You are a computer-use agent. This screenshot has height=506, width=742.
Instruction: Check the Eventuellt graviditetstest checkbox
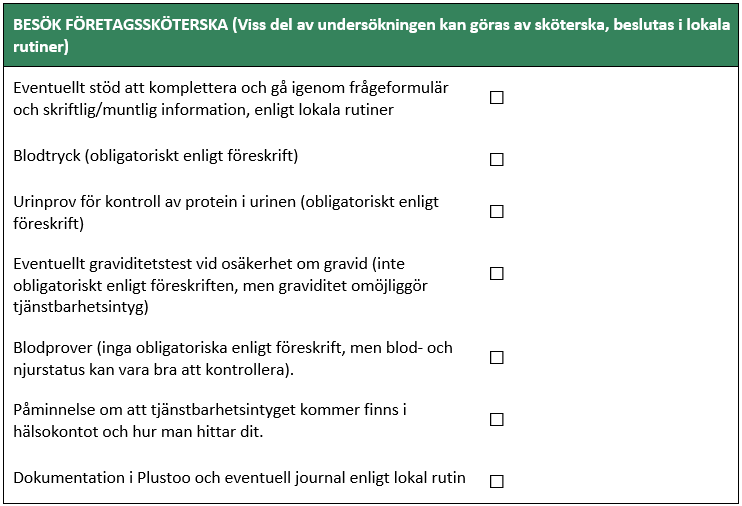tap(496, 273)
